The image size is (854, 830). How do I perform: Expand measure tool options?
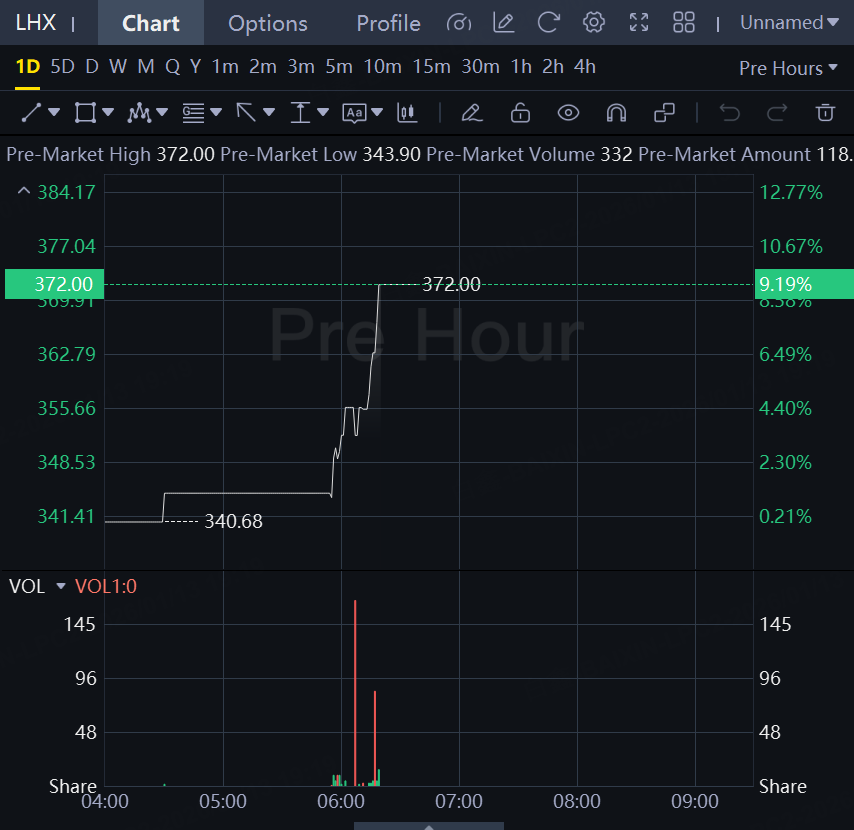(323, 113)
